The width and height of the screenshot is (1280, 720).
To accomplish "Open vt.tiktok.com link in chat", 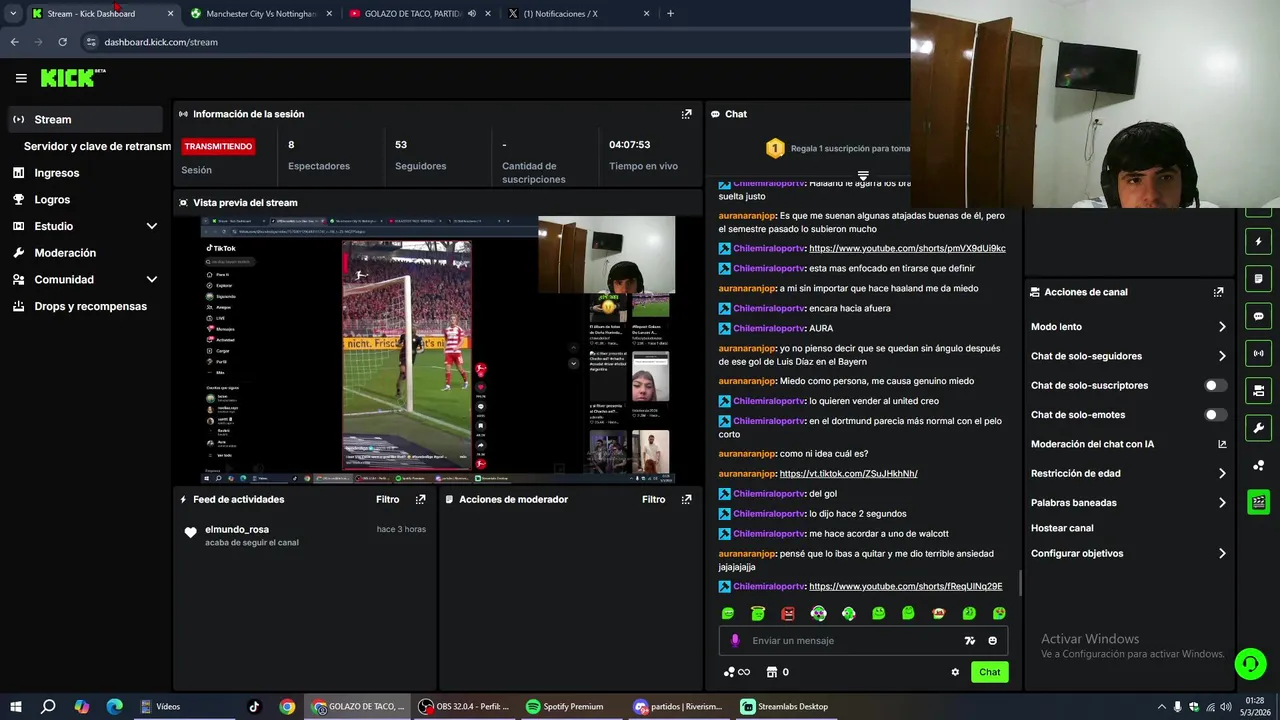I will point(848,474).
